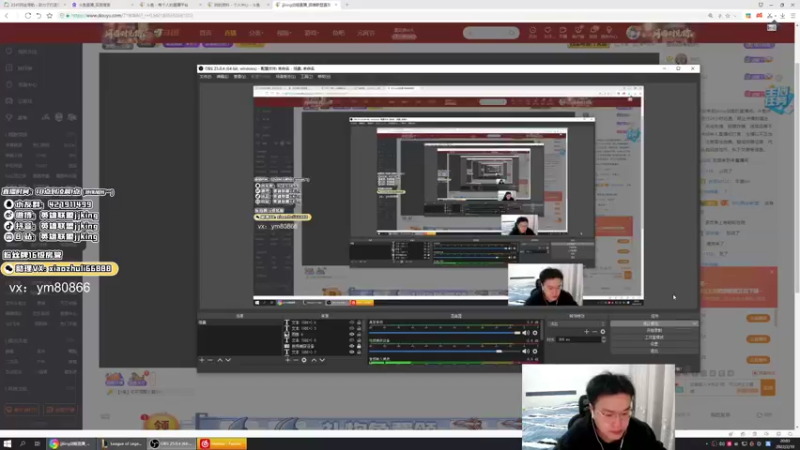Go to Douyu 首页 nav link

click(x=206, y=33)
